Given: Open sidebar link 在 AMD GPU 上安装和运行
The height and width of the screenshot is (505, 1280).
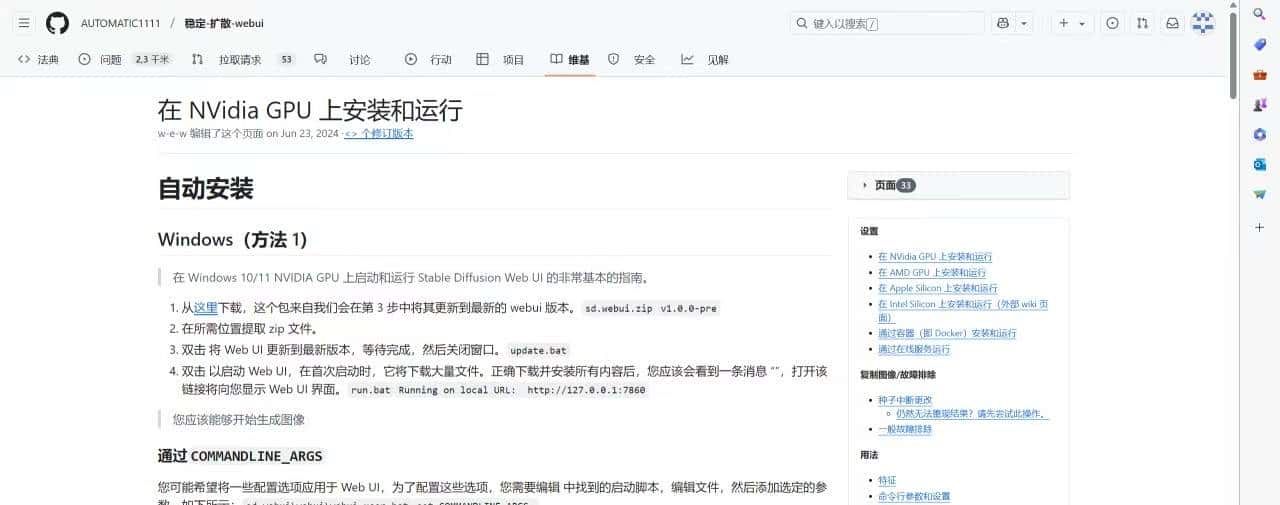Looking at the screenshot, I should pyautogui.click(x=932, y=272).
